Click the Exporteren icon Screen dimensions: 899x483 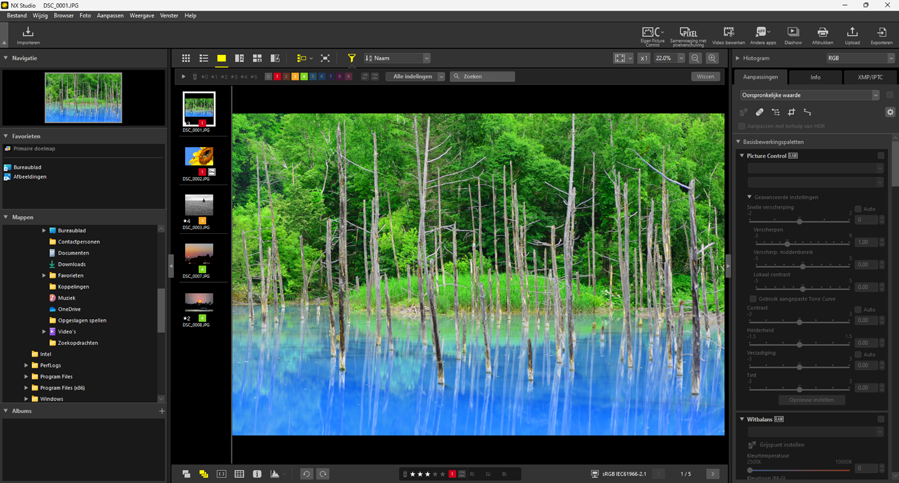pyautogui.click(x=881, y=34)
